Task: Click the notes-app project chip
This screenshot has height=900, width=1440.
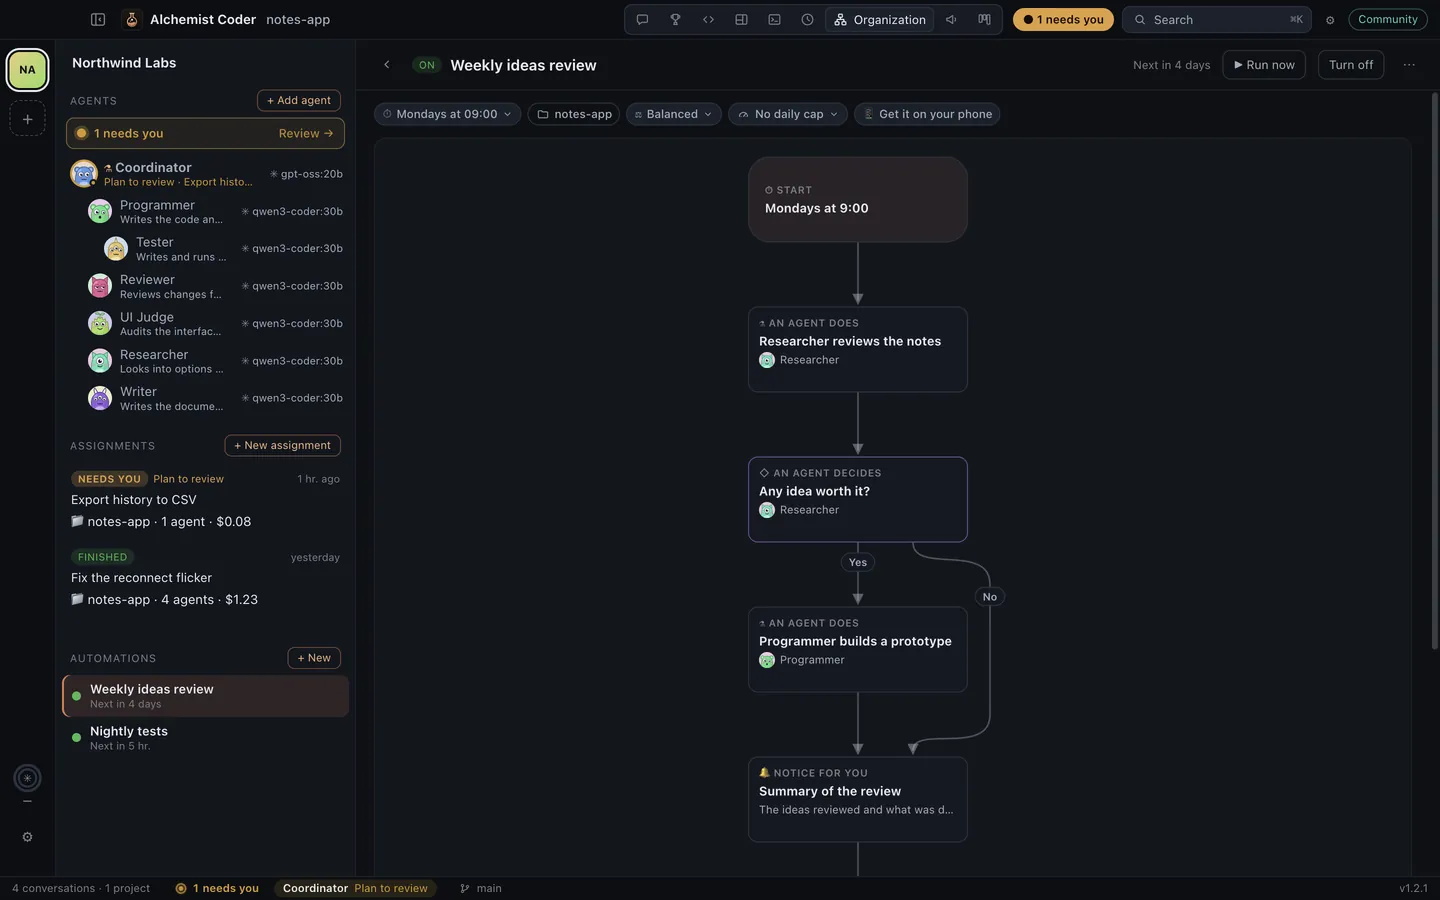Action: [573, 114]
